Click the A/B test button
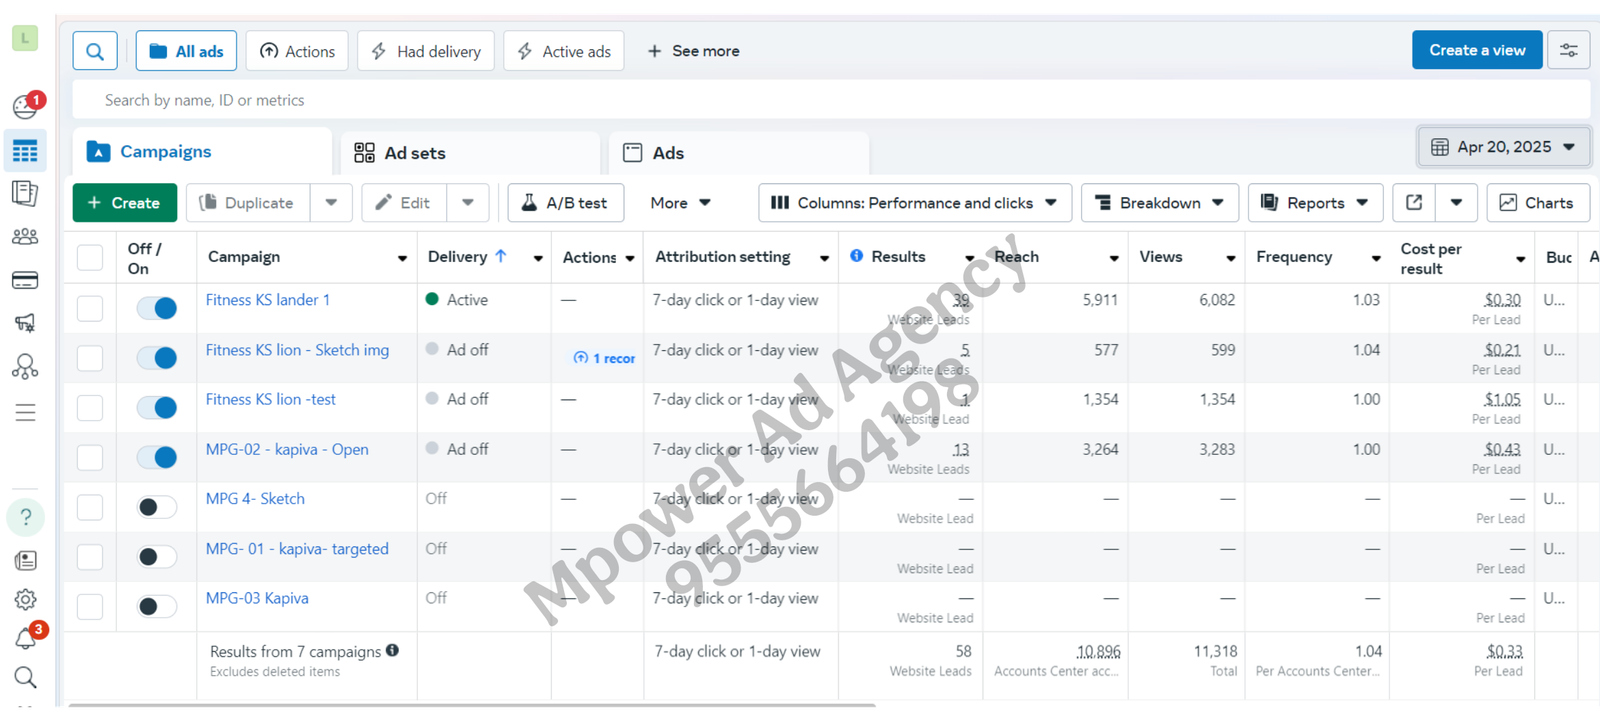 tap(566, 203)
